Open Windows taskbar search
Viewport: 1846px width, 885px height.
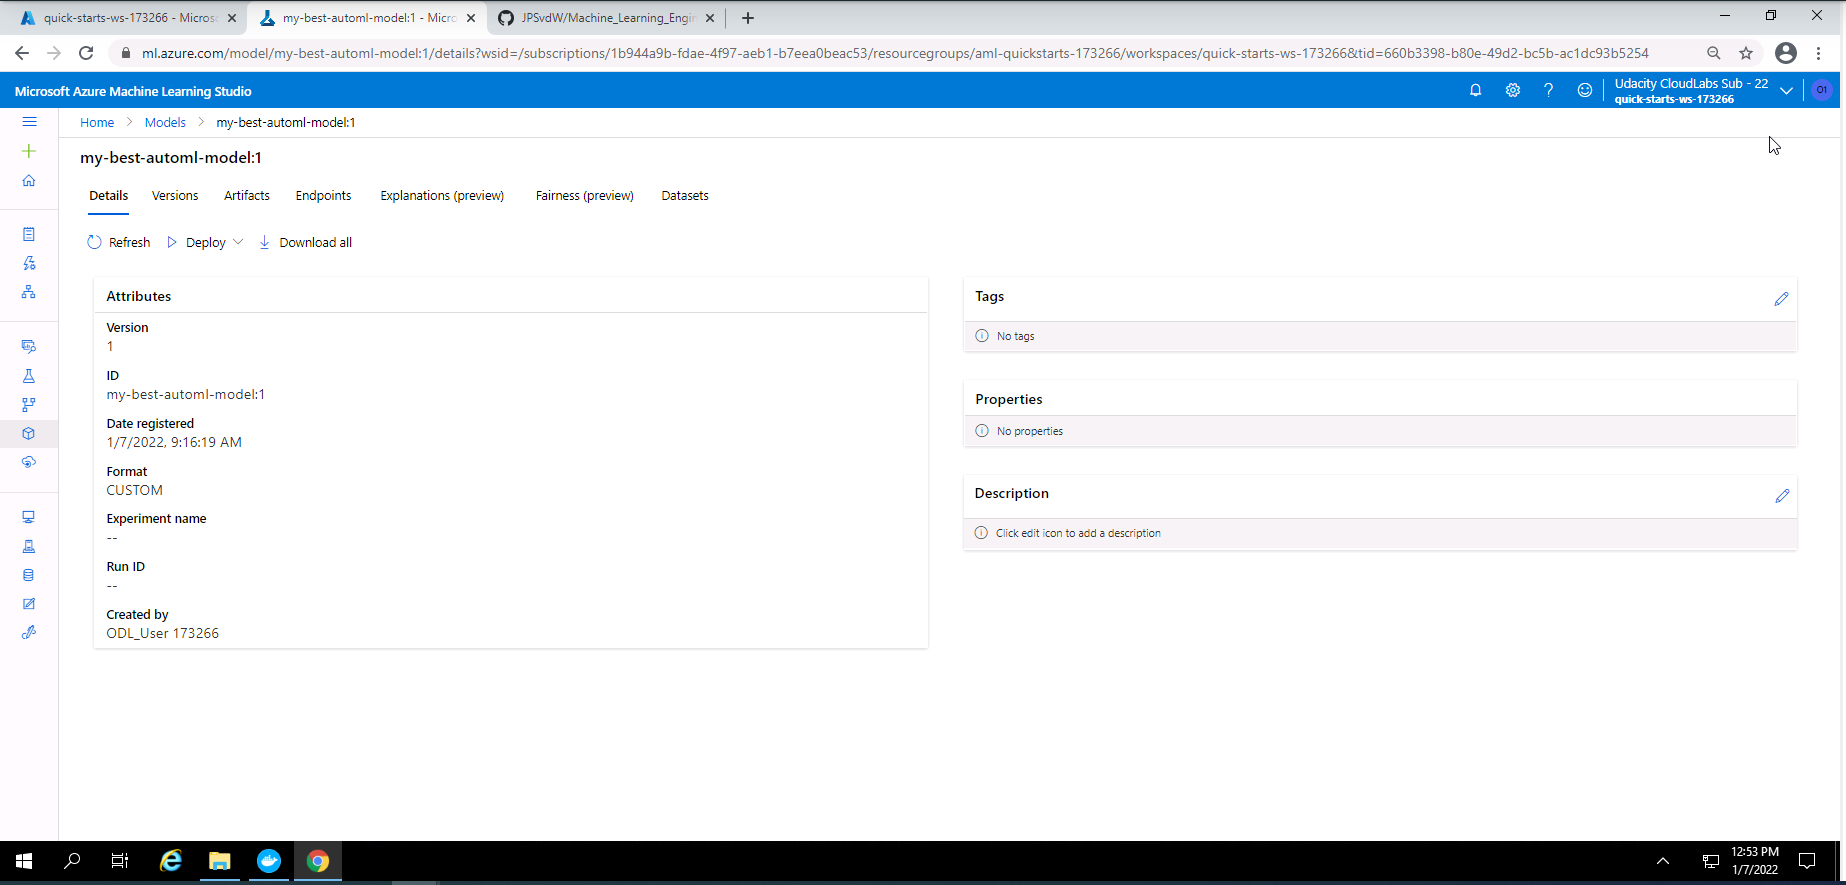point(72,861)
